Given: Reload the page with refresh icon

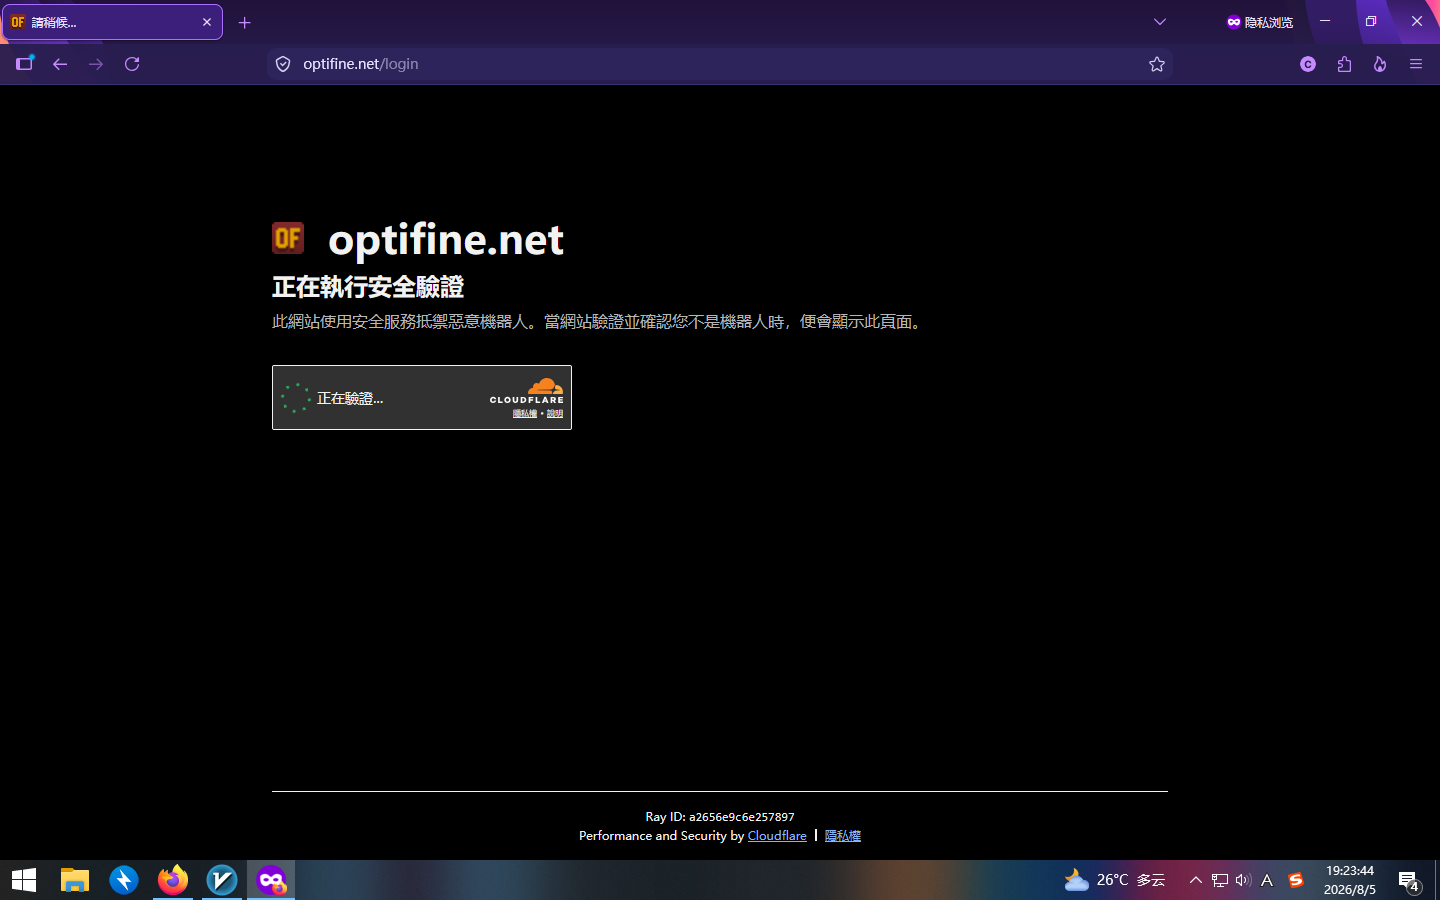Looking at the screenshot, I should 132,64.
